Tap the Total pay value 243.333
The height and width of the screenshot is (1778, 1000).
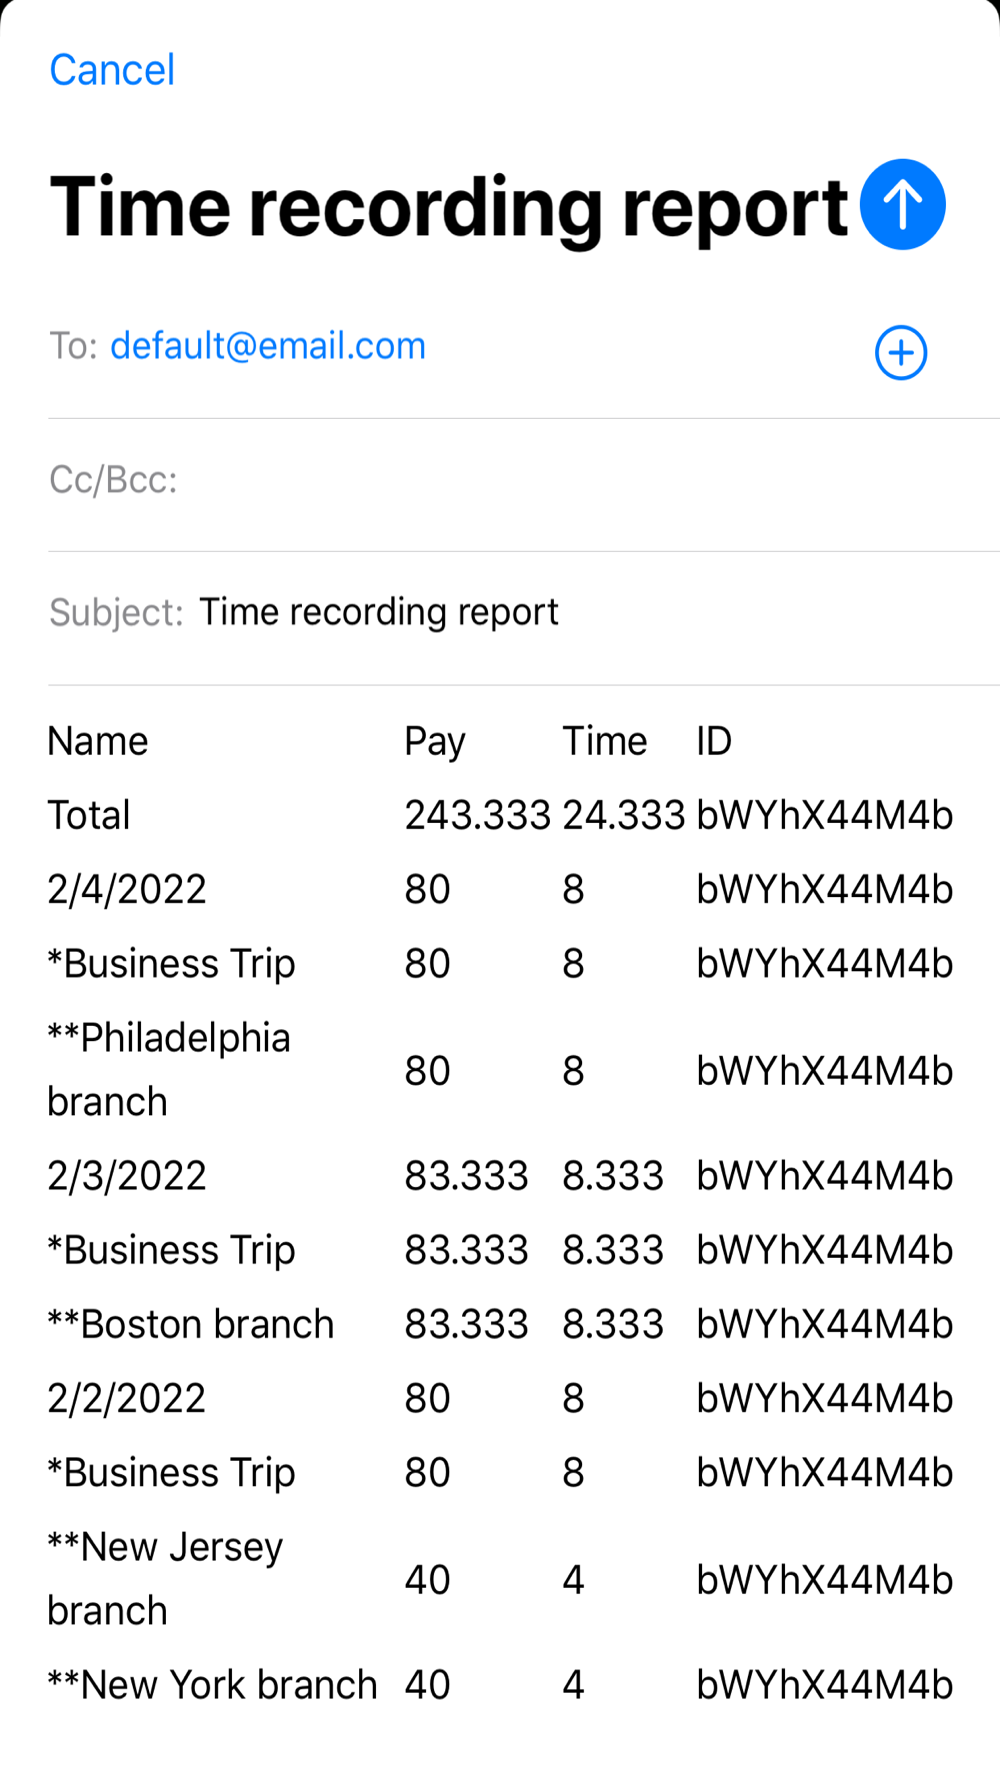tap(478, 815)
